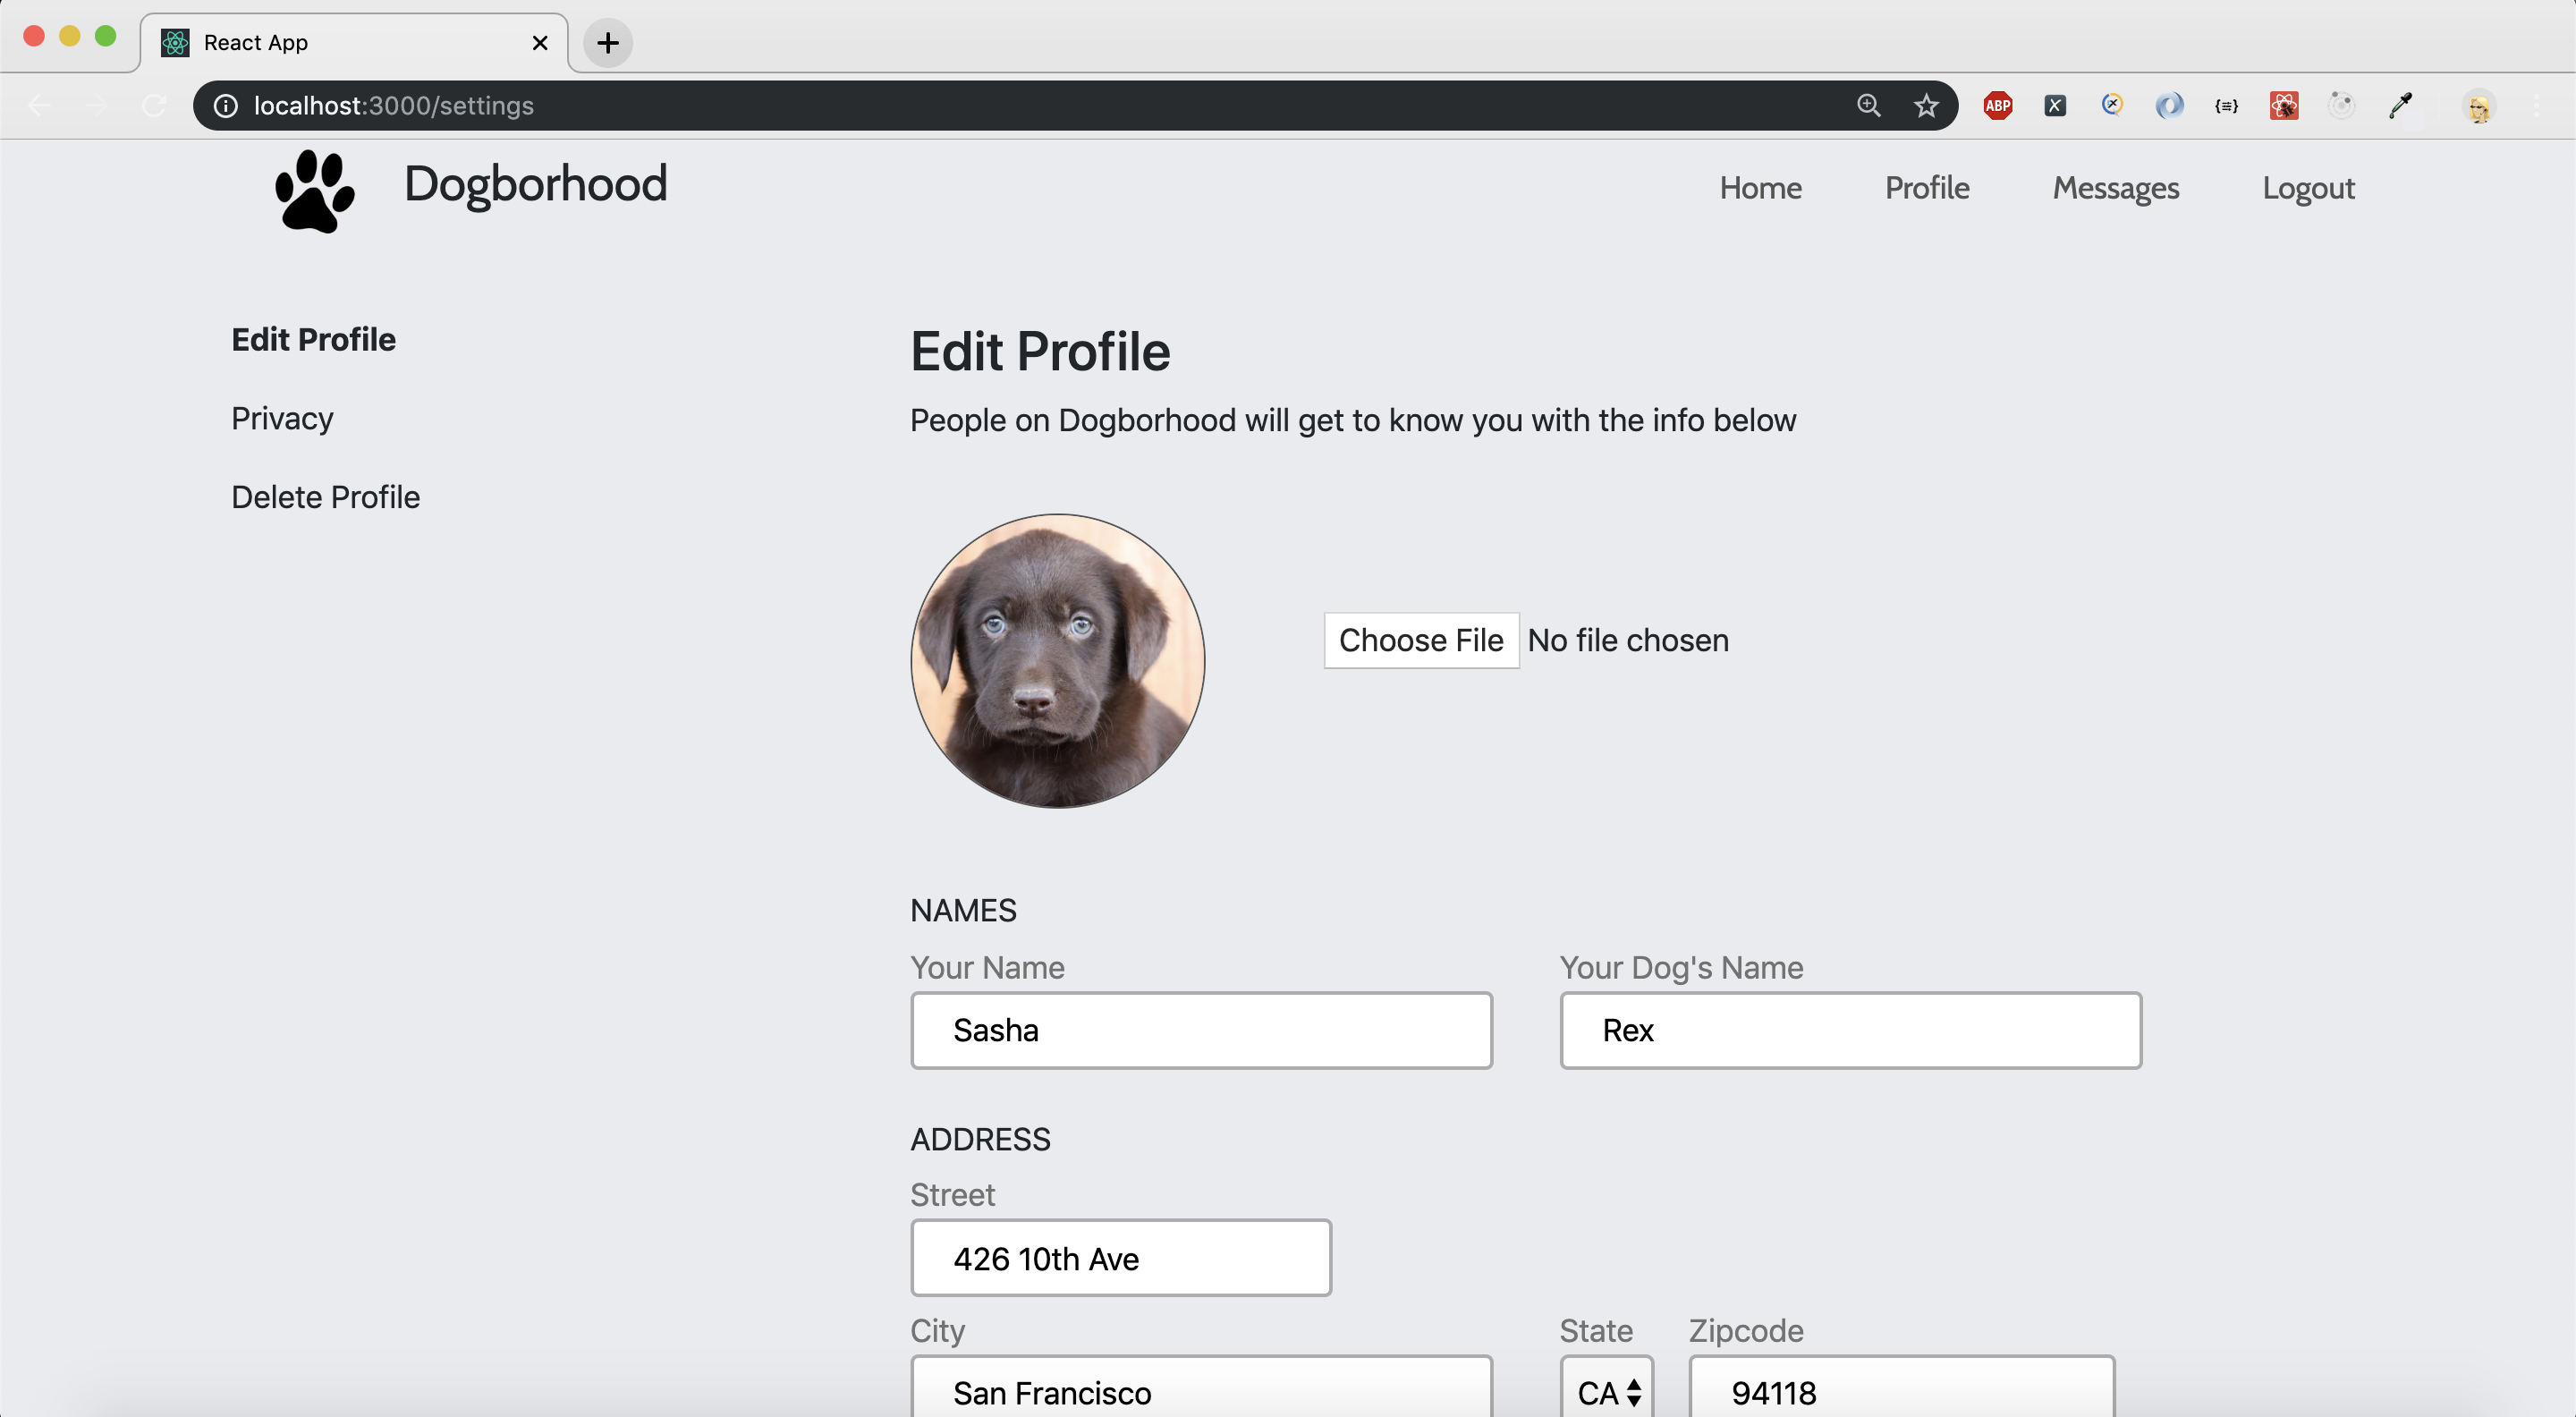Click Delete Profile in the sidebar
The height and width of the screenshot is (1417, 2576).
(326, 496)
